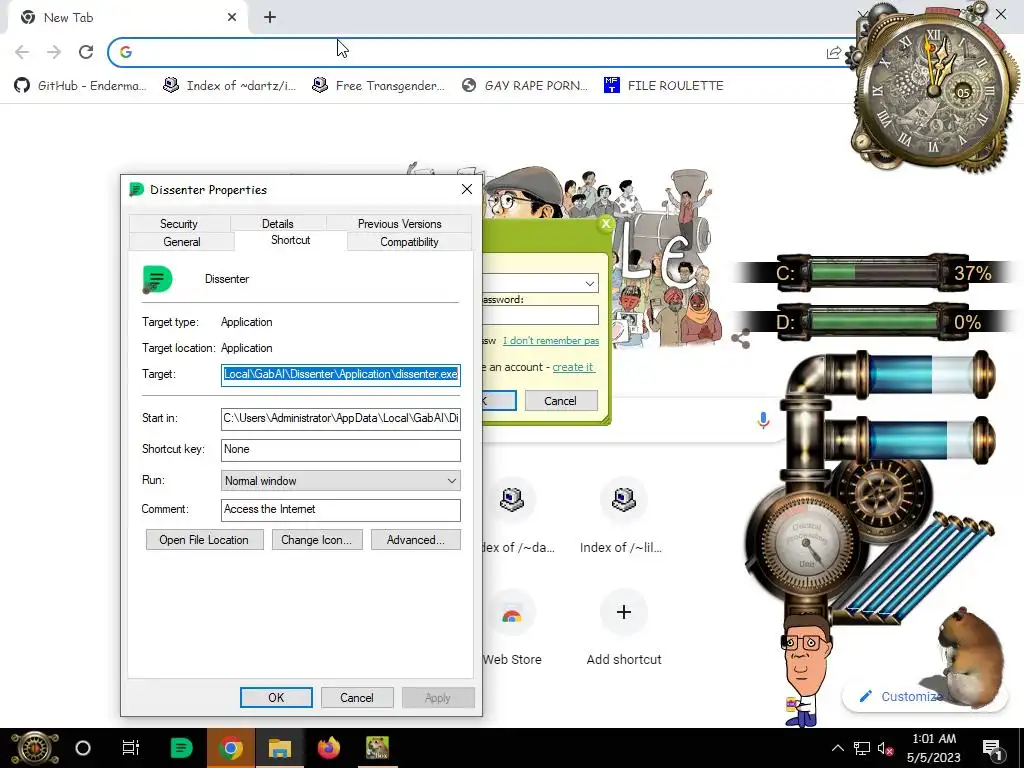The height and width of the screenshot is (768, 1024).
Task: Open the Run window mode dropdown
Action: (x=340, y=481)
